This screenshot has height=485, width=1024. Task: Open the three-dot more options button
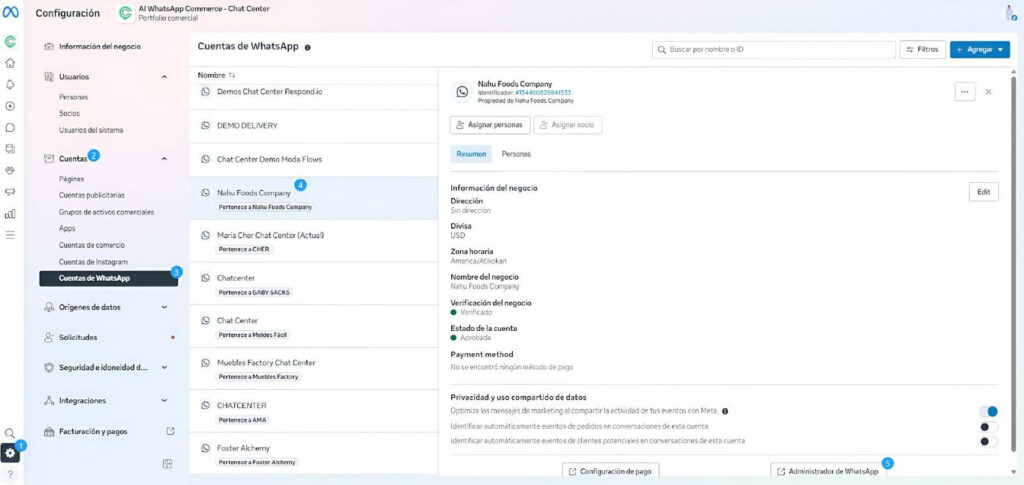(964, 91)
